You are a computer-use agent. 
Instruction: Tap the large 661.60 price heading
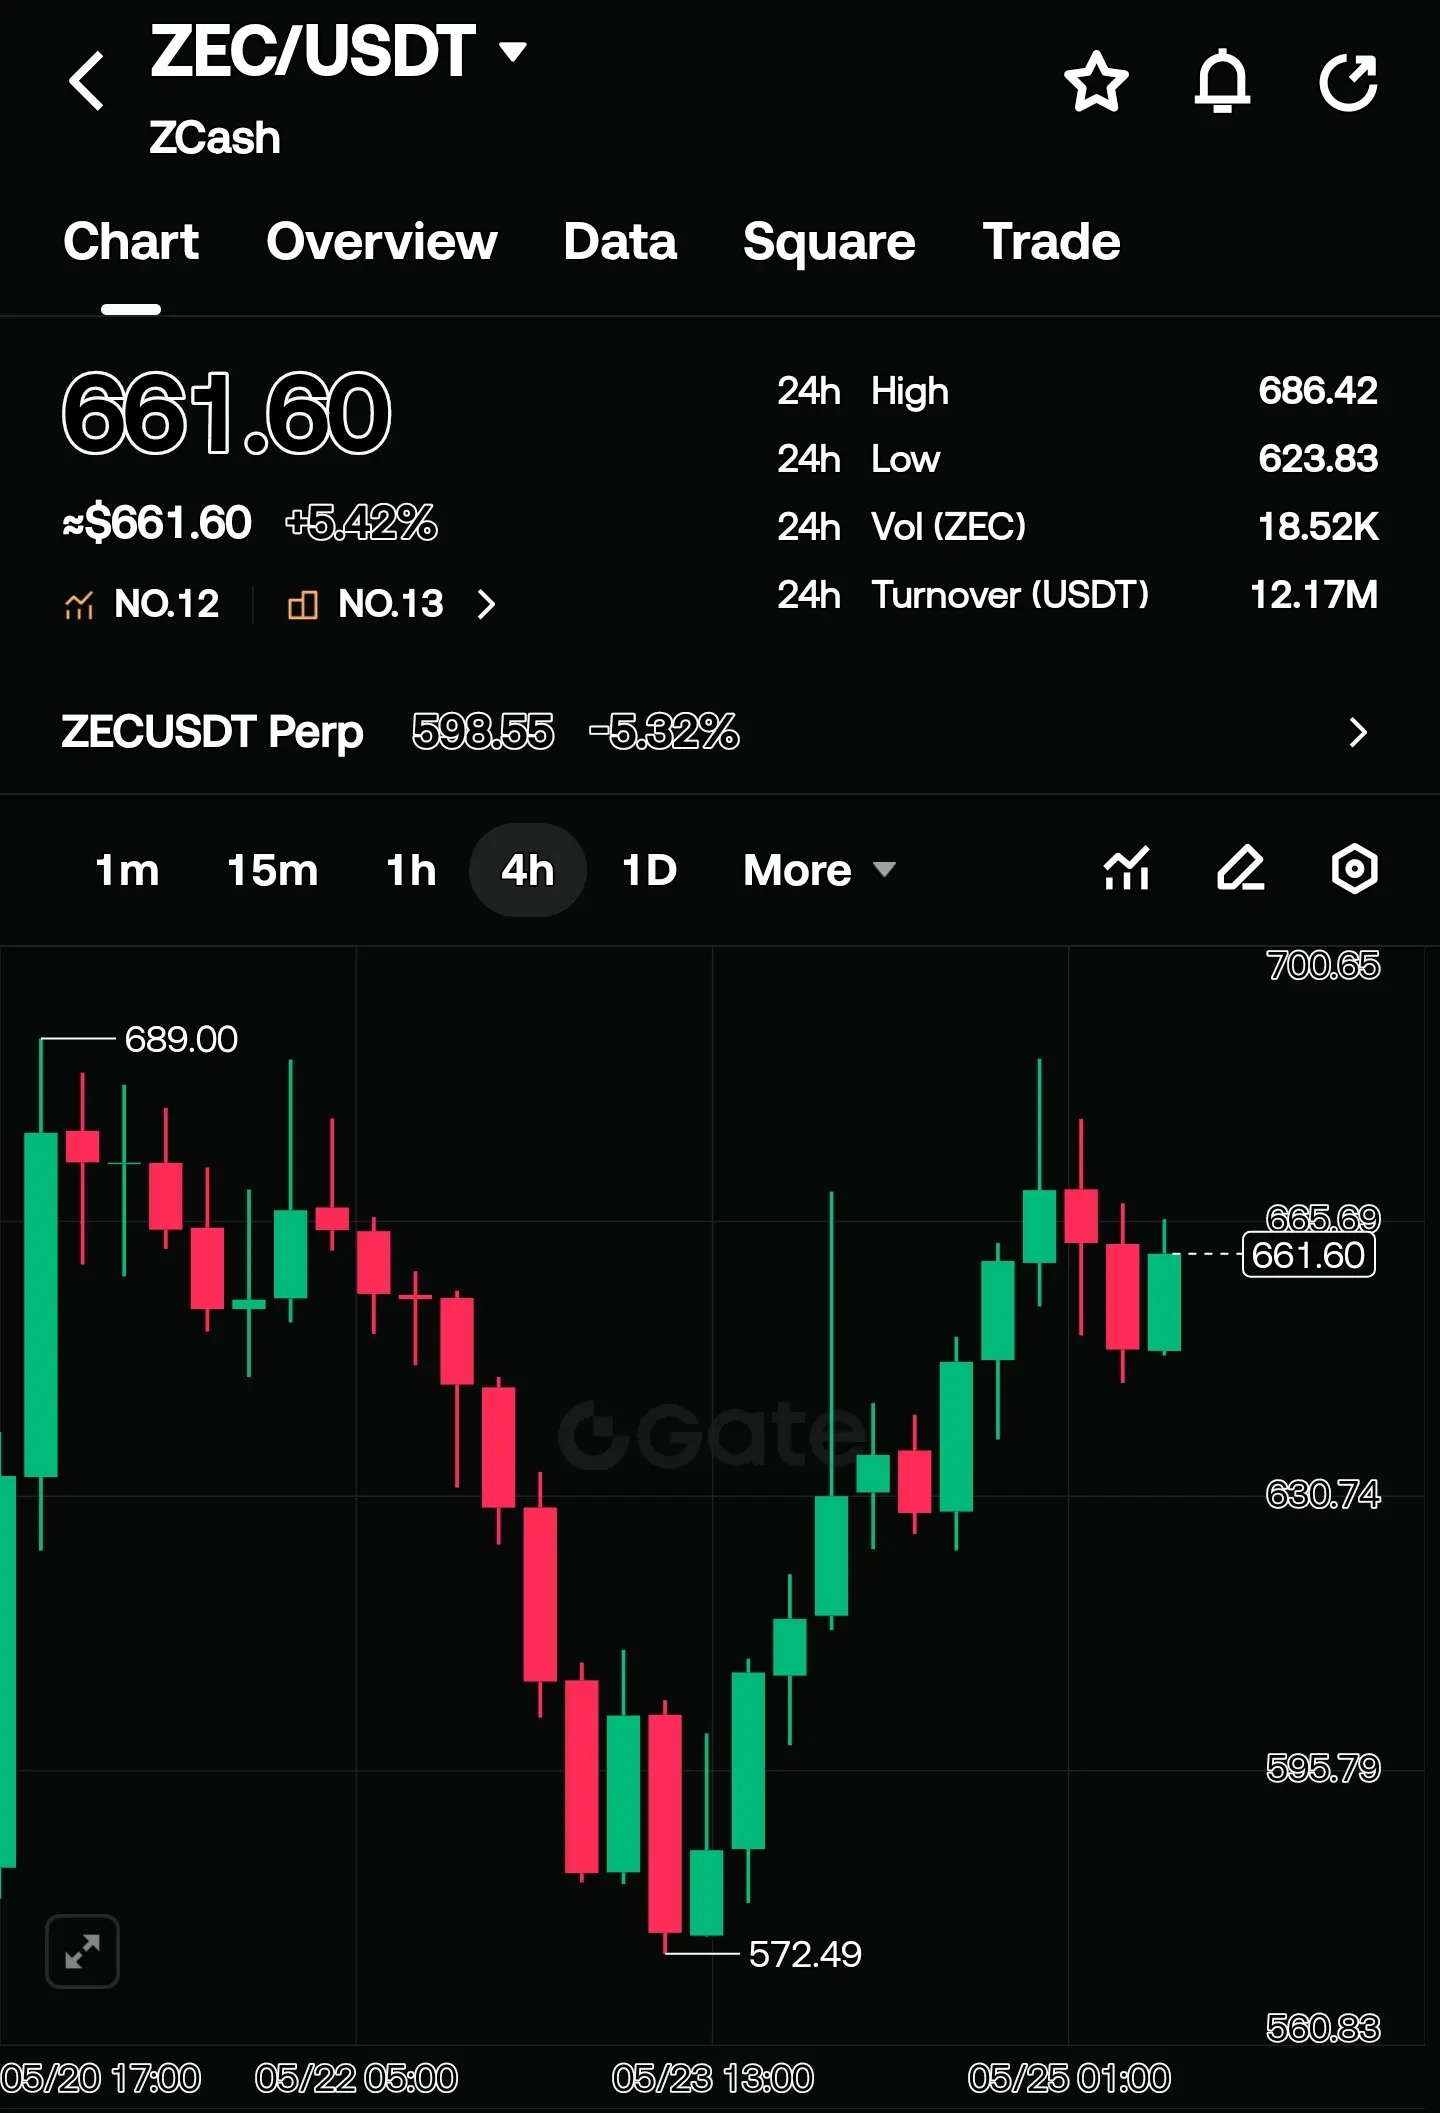point(227,413)
